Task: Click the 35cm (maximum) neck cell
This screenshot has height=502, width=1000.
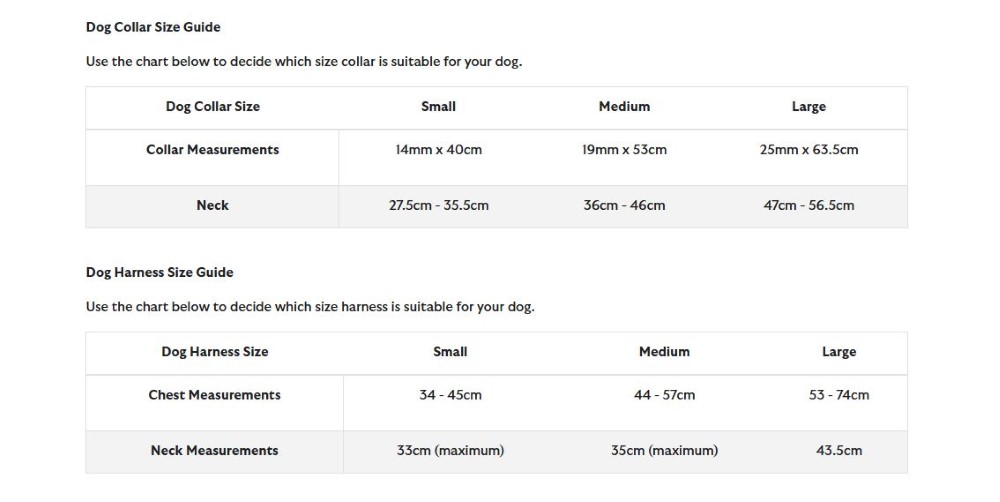Action: tap(665, 450)
